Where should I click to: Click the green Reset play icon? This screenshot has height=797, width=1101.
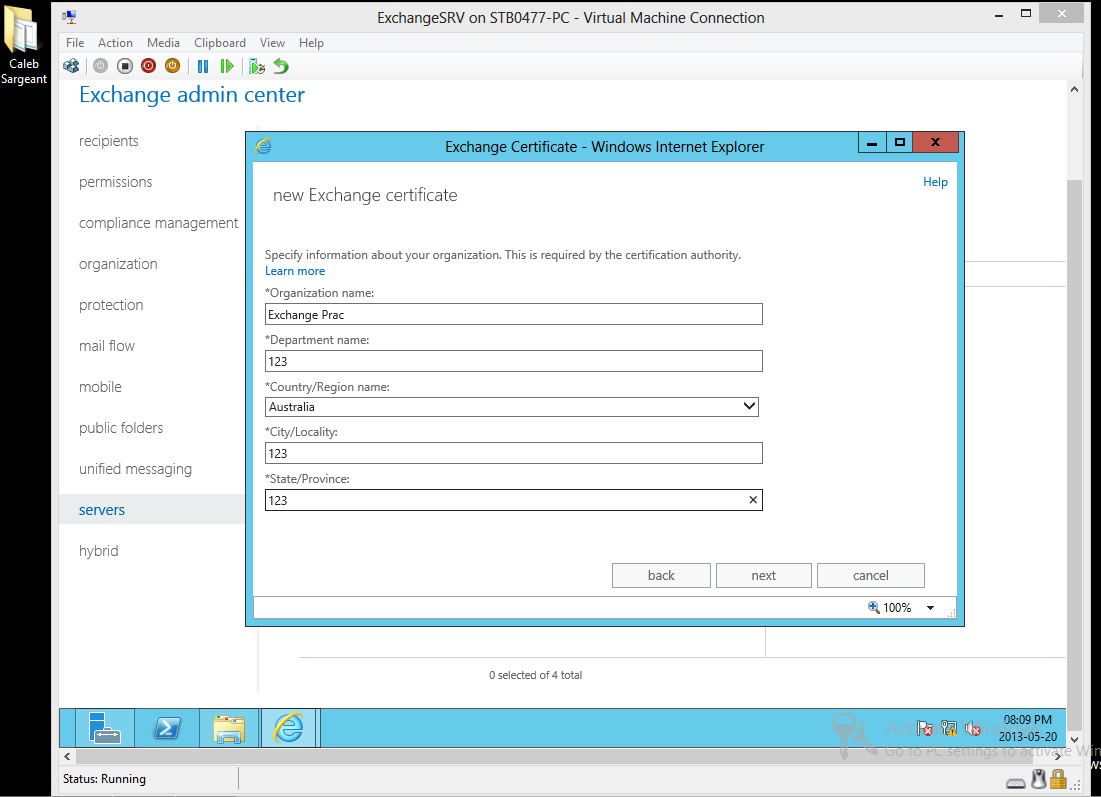(227, 66)
